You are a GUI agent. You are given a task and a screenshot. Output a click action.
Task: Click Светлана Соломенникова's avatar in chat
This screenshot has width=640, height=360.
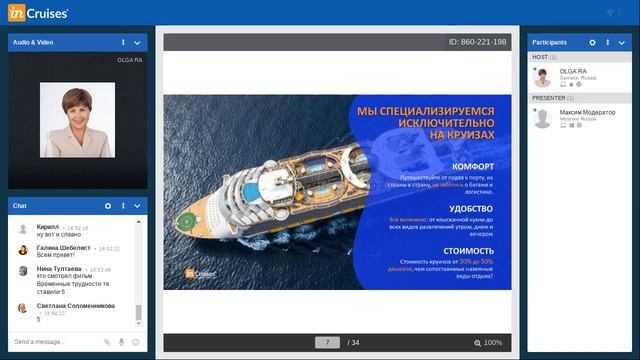(23, 308)
